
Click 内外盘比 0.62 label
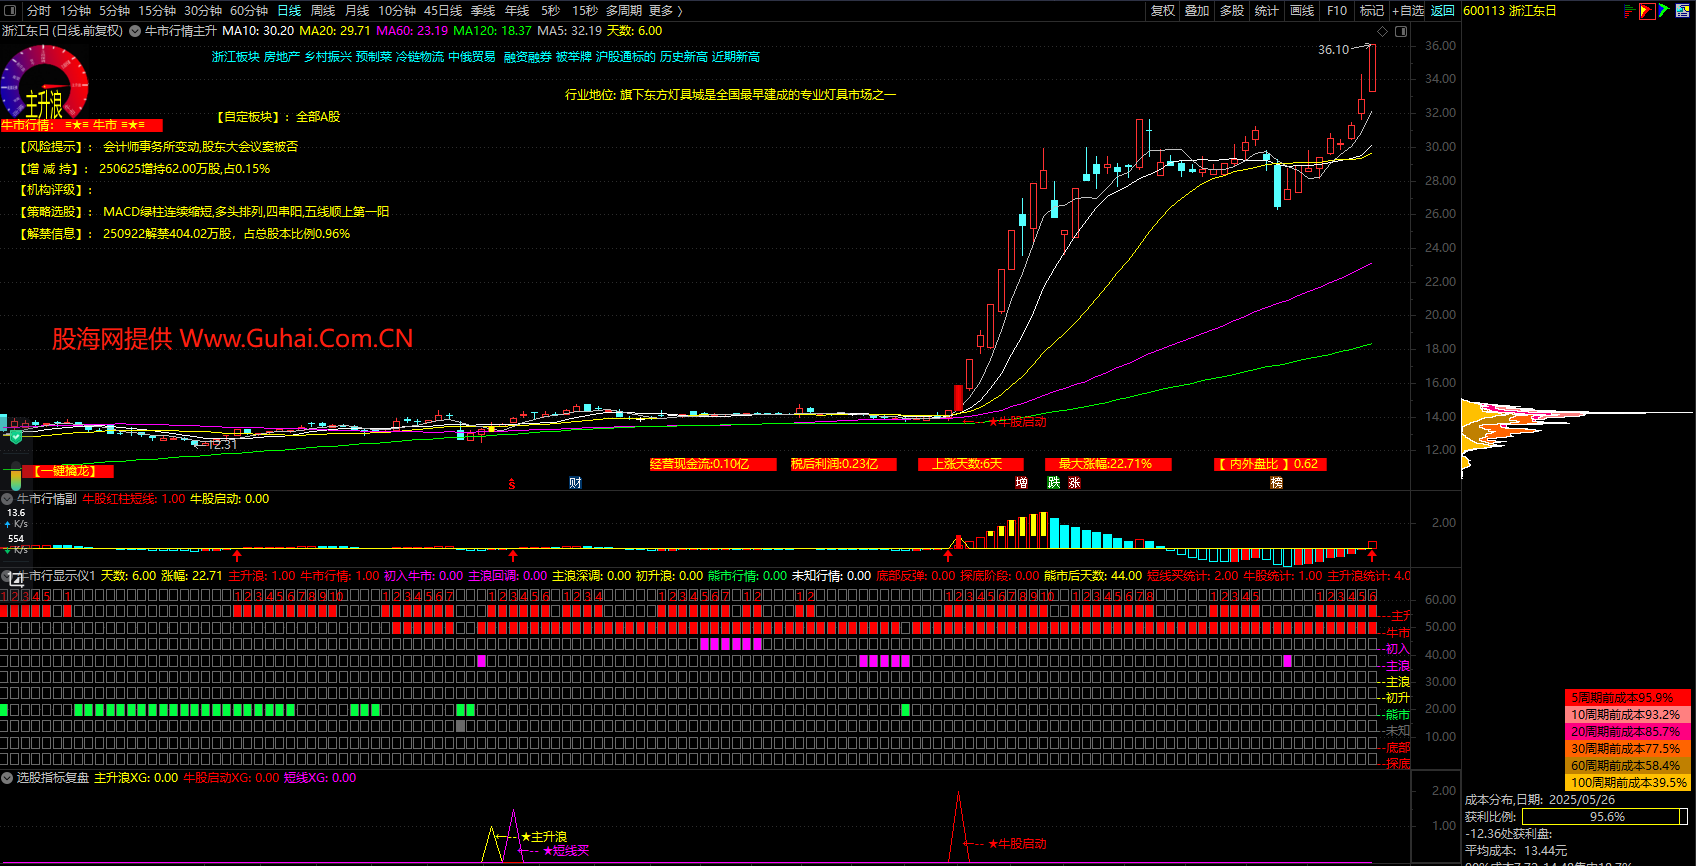pyautogui.click(x=1270, y=464)
